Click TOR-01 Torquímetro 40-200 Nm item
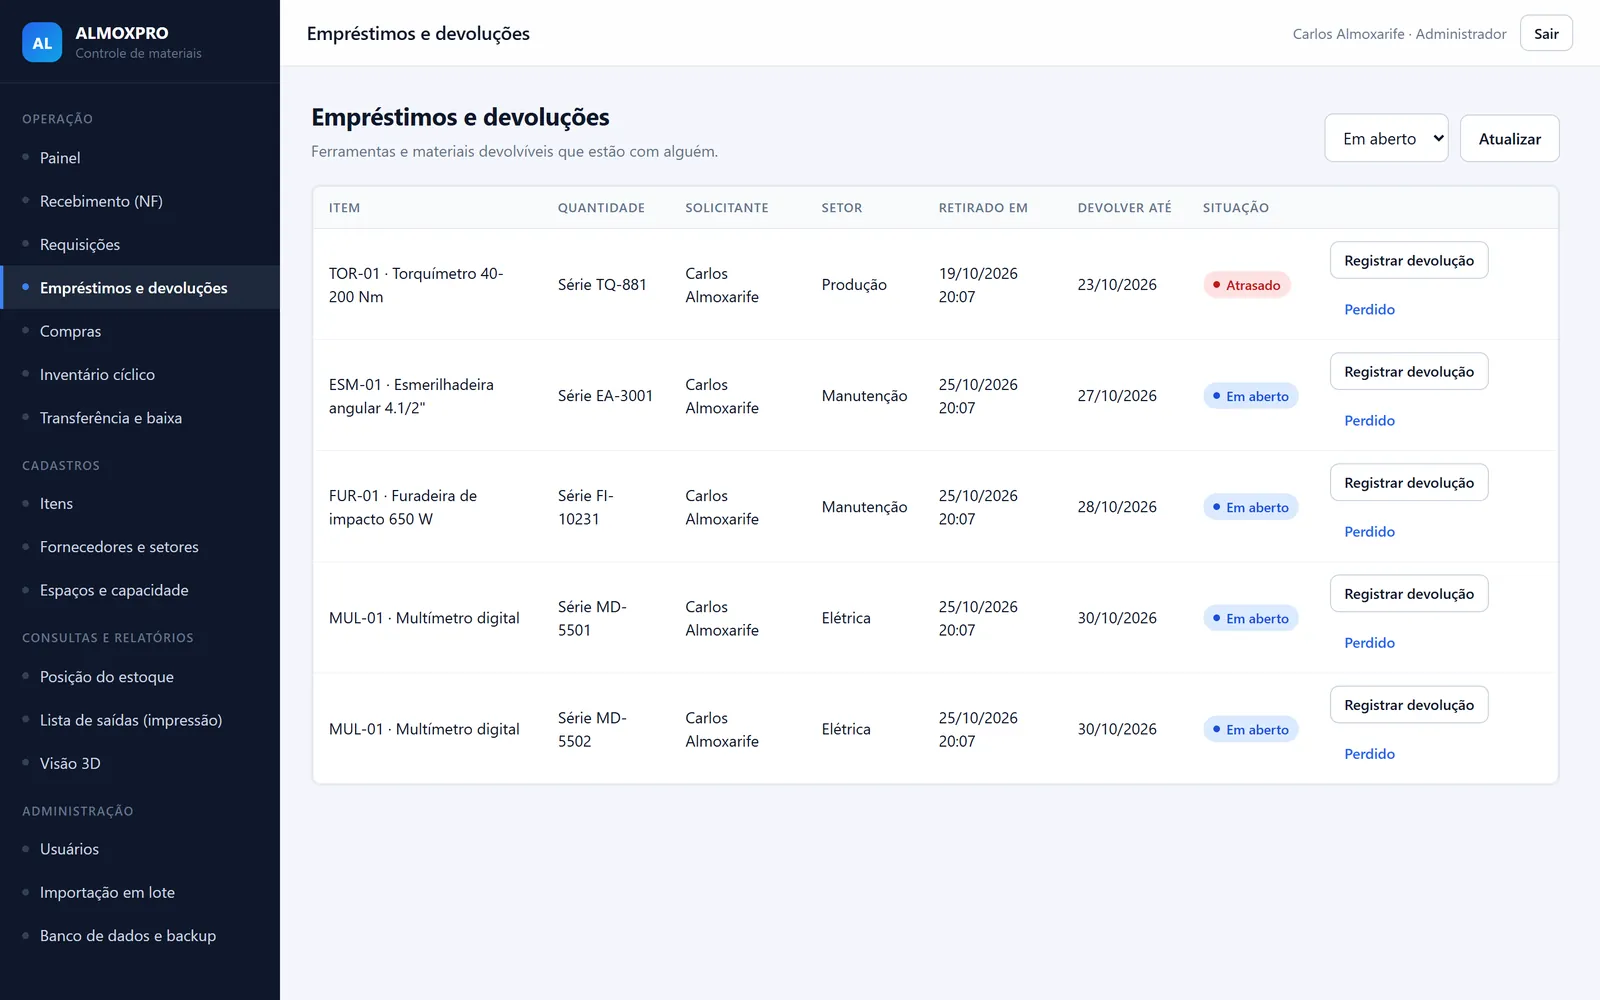The width and height of the screenshot is (1600, 1000). 416,285
